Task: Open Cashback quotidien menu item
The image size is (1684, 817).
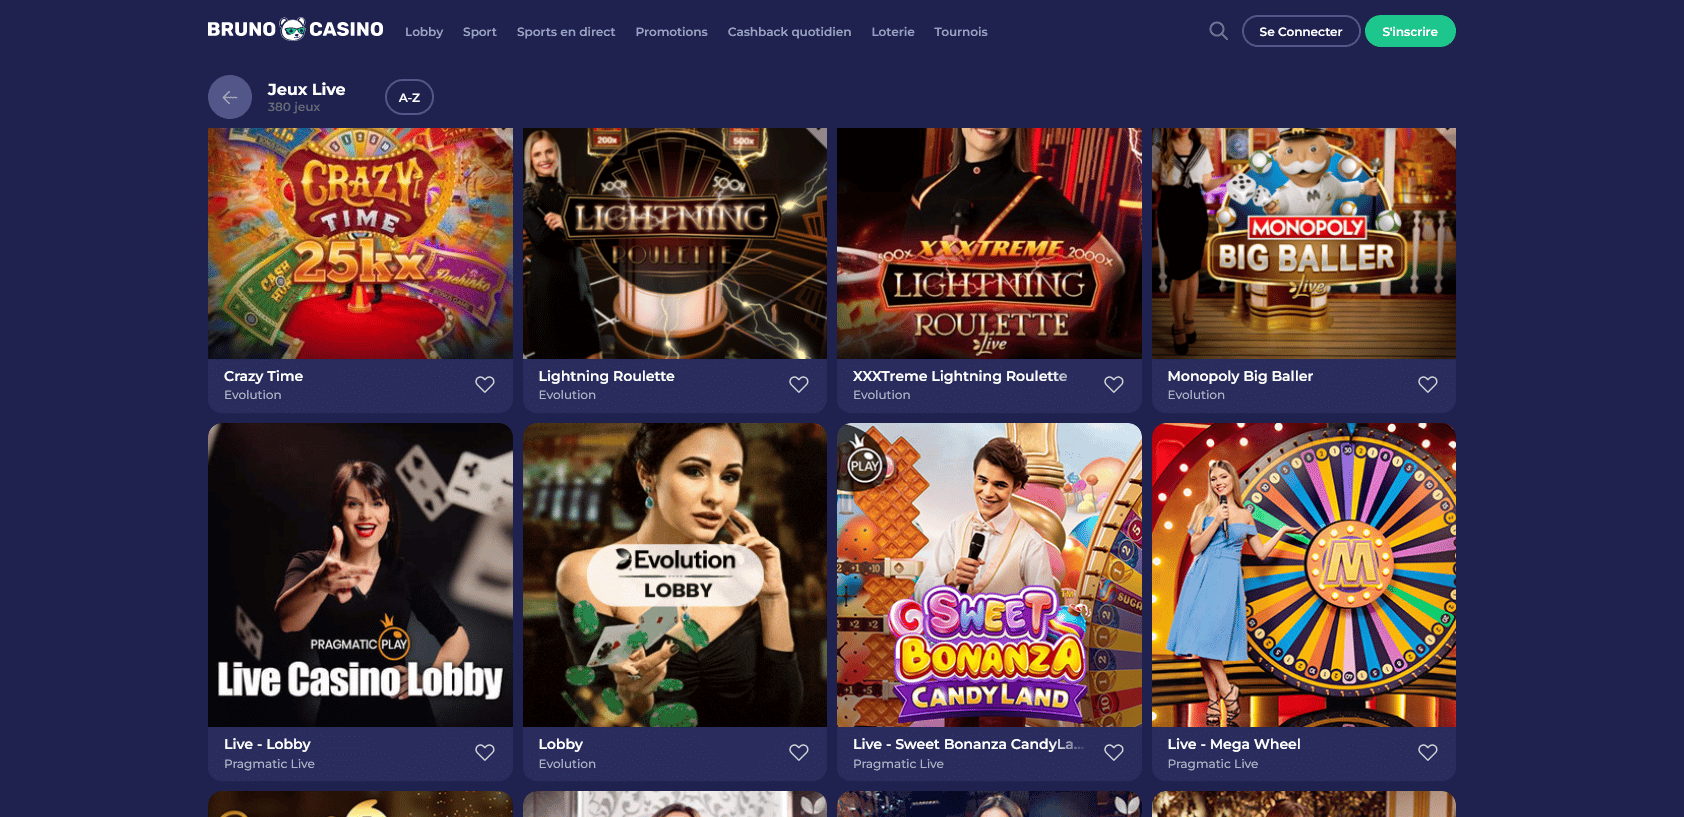Action: (790, 32)
